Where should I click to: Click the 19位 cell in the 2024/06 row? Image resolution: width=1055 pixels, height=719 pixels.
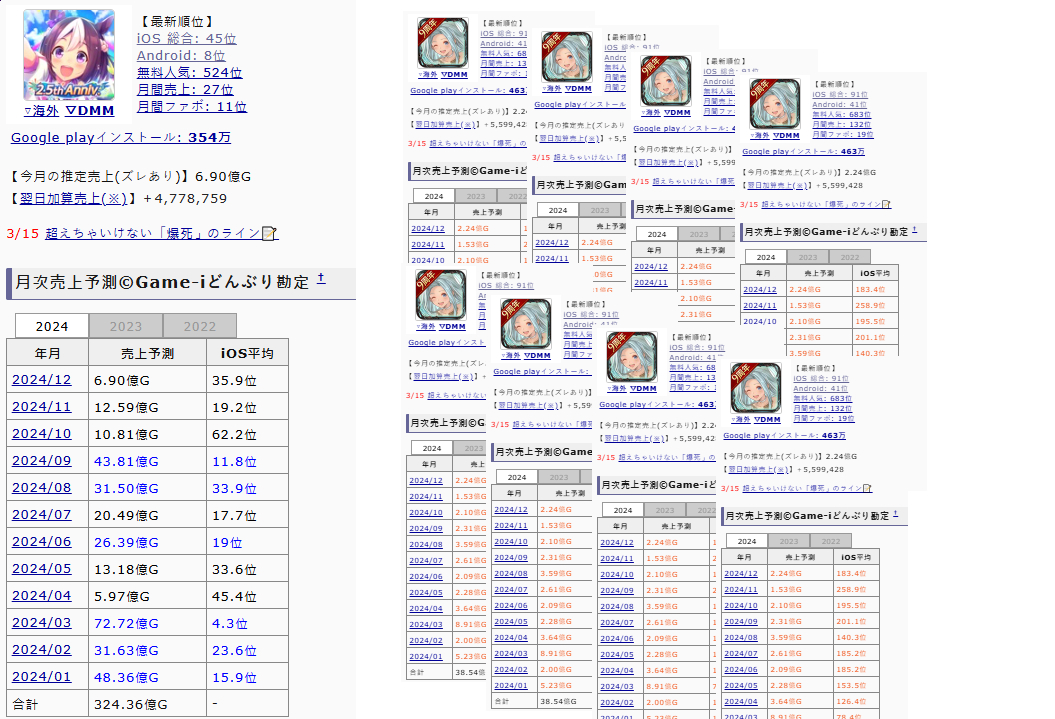click(248, 541)
